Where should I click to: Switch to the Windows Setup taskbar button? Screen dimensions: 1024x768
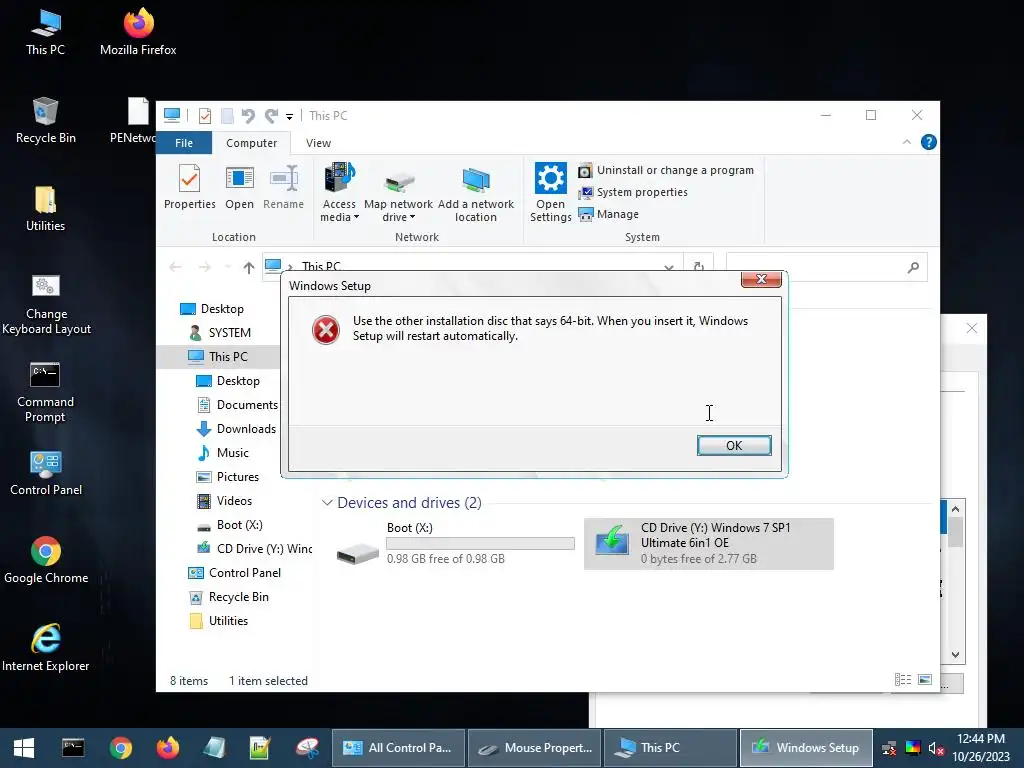(805, 748)
